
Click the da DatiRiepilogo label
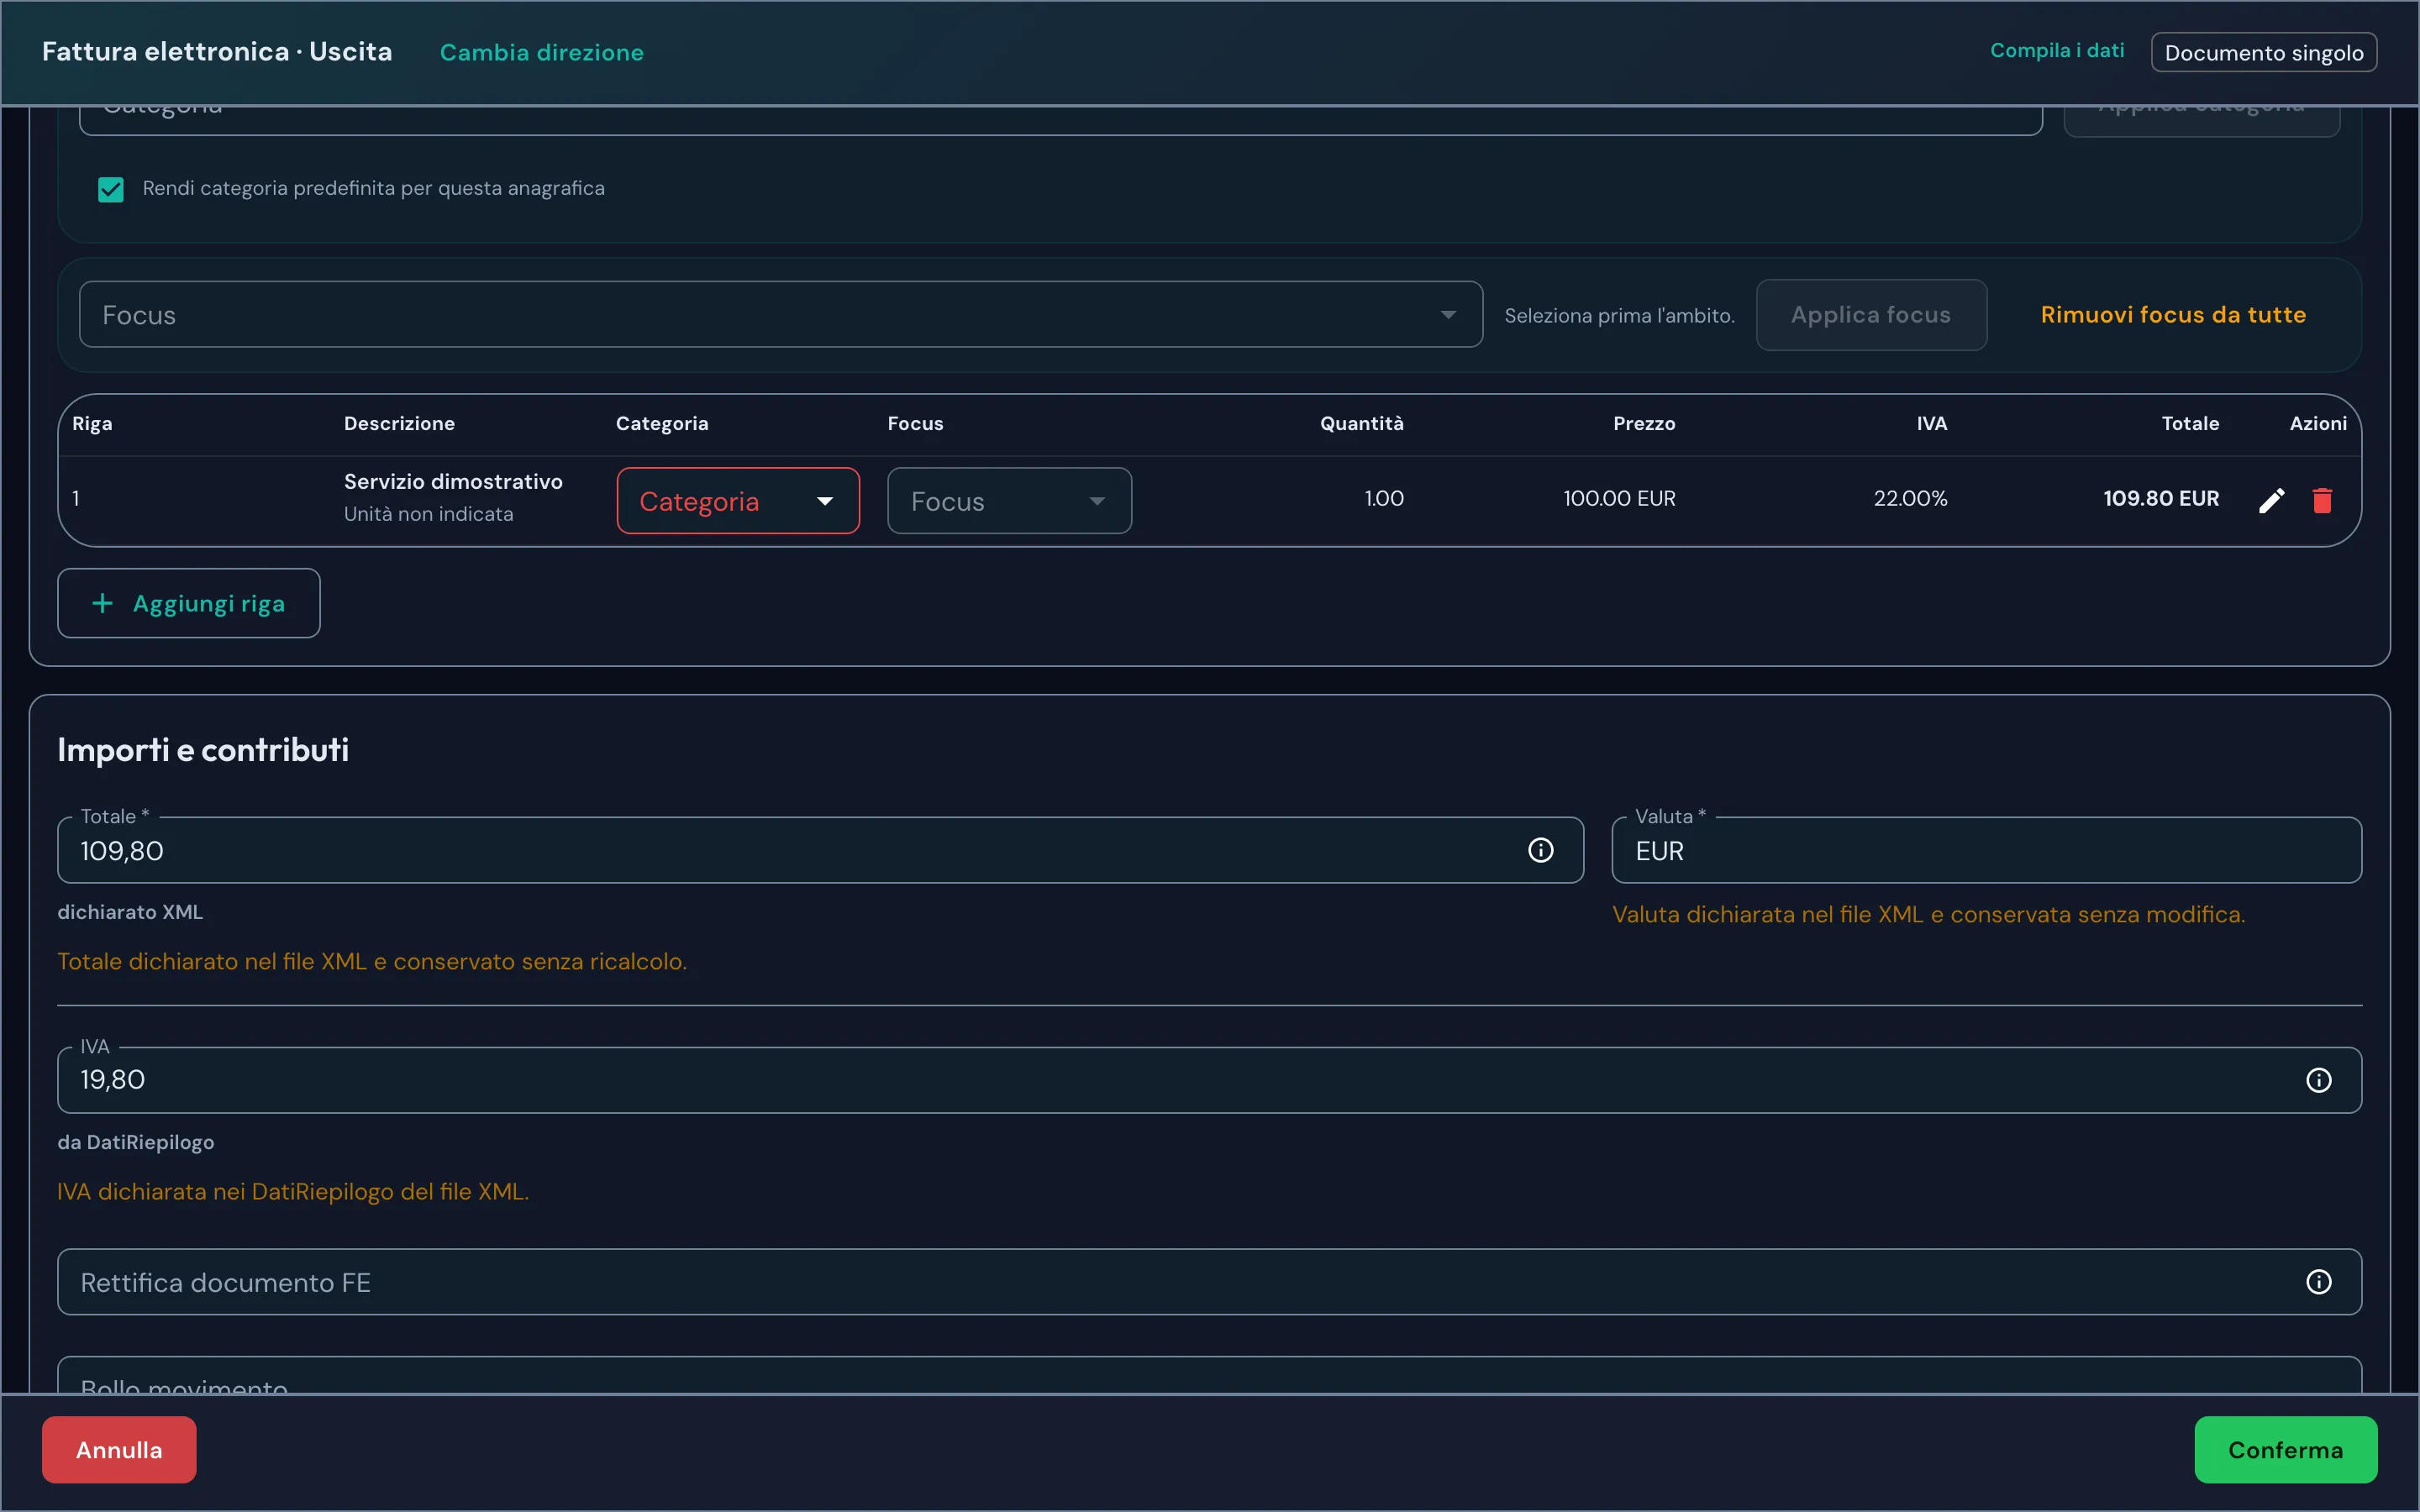click(x=135, y=1142)
